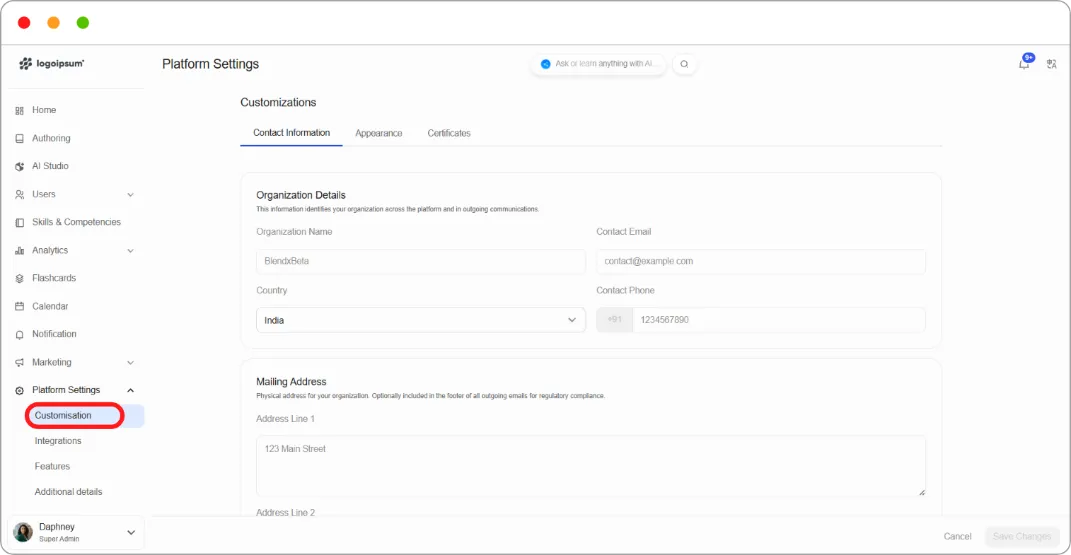Switch to the Contact Information tab
Image resolution: width=1071 pixels, height=555 pixels.
[292, 132]
